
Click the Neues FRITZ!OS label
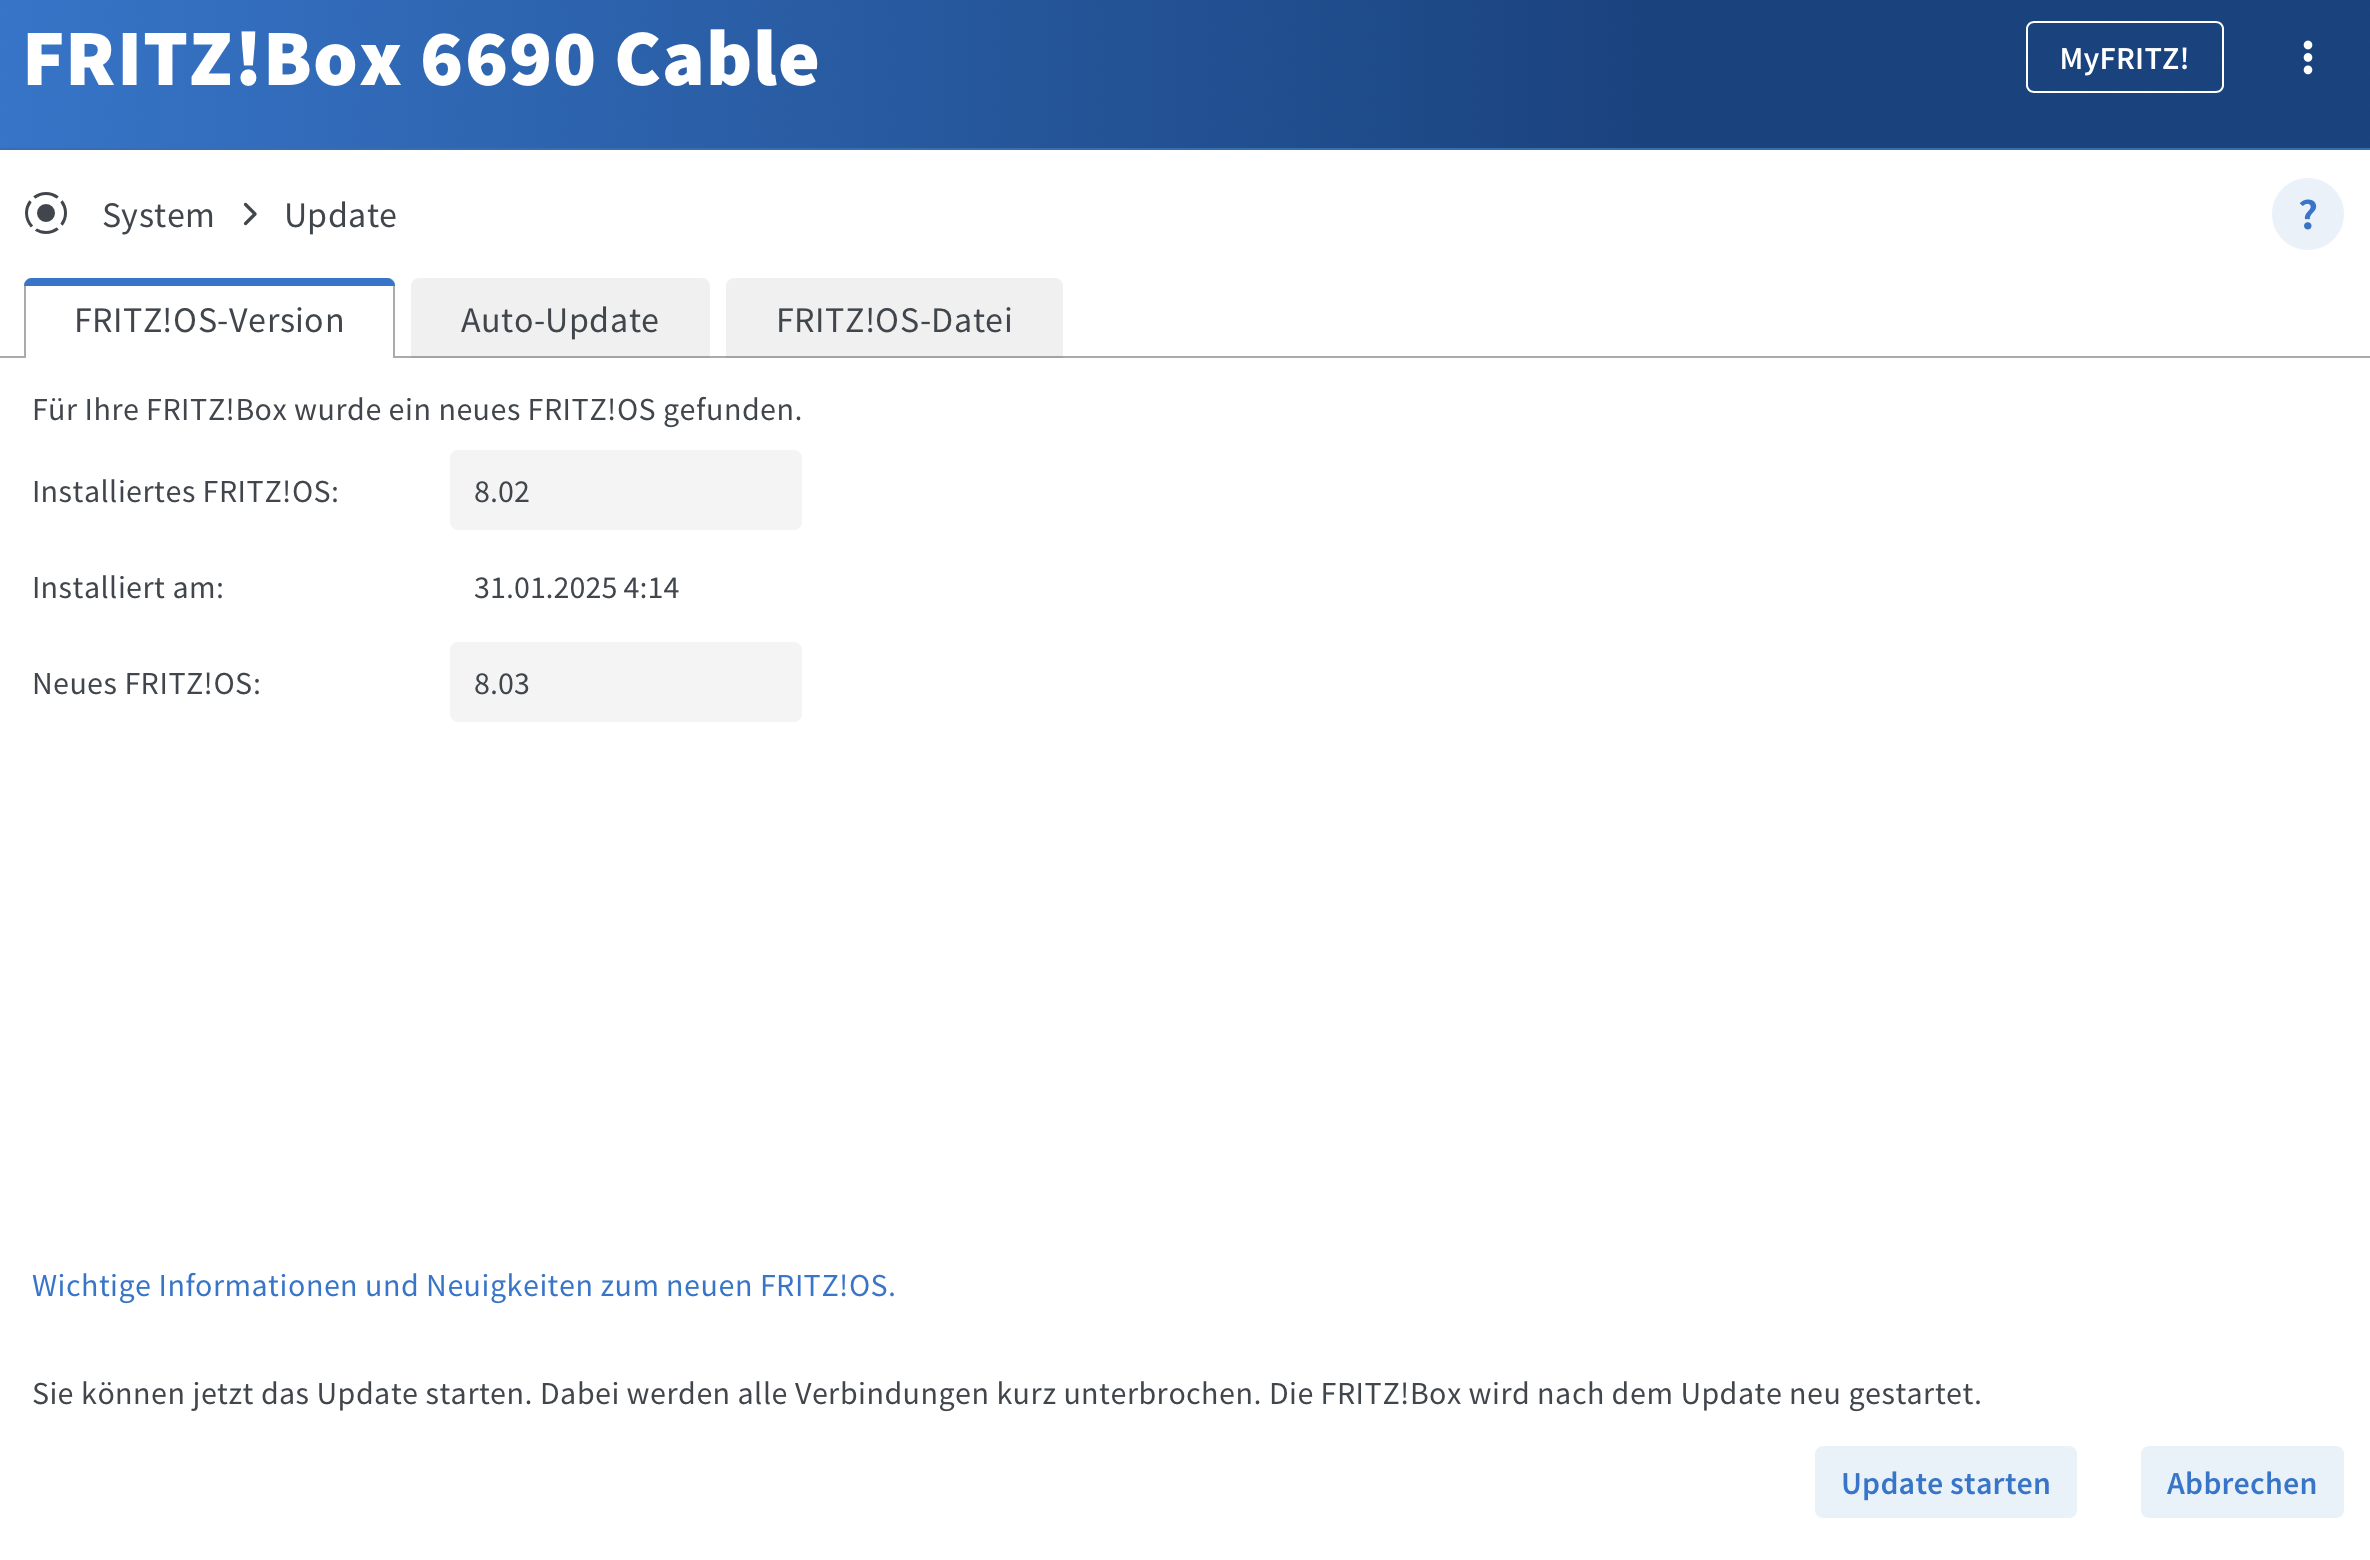(x=146, y=683)
